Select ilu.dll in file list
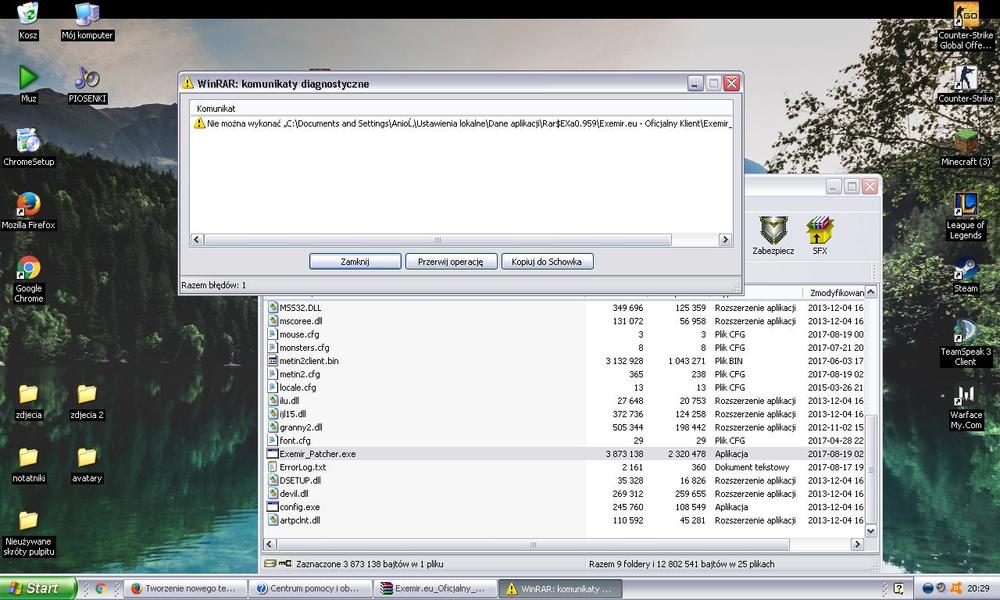 (x=565, y=401)
